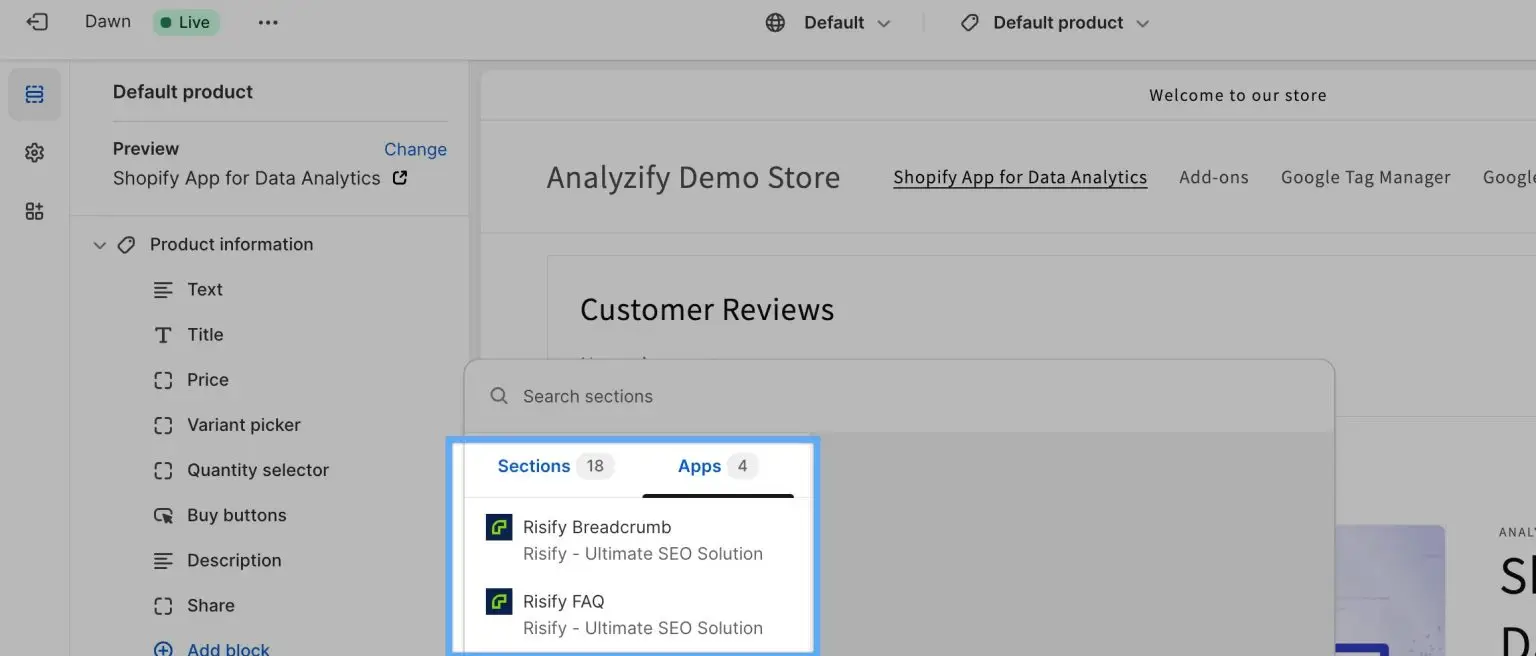
Task: Collapse the Product information section
Action: 99,244
